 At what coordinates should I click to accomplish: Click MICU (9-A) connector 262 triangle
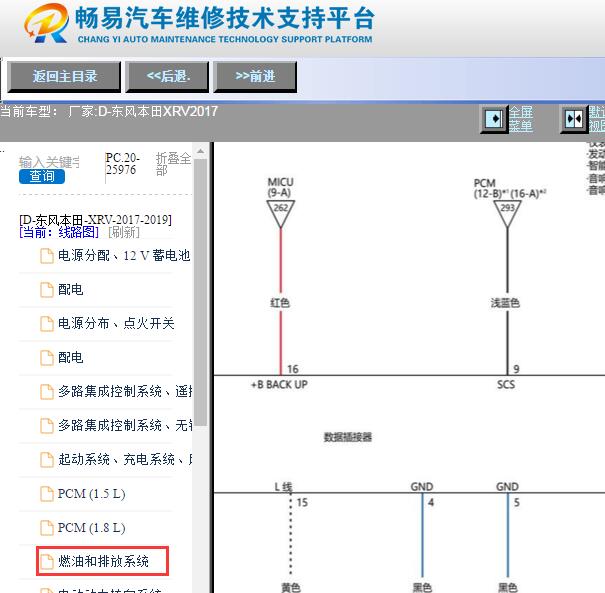(x=281, y=213)
